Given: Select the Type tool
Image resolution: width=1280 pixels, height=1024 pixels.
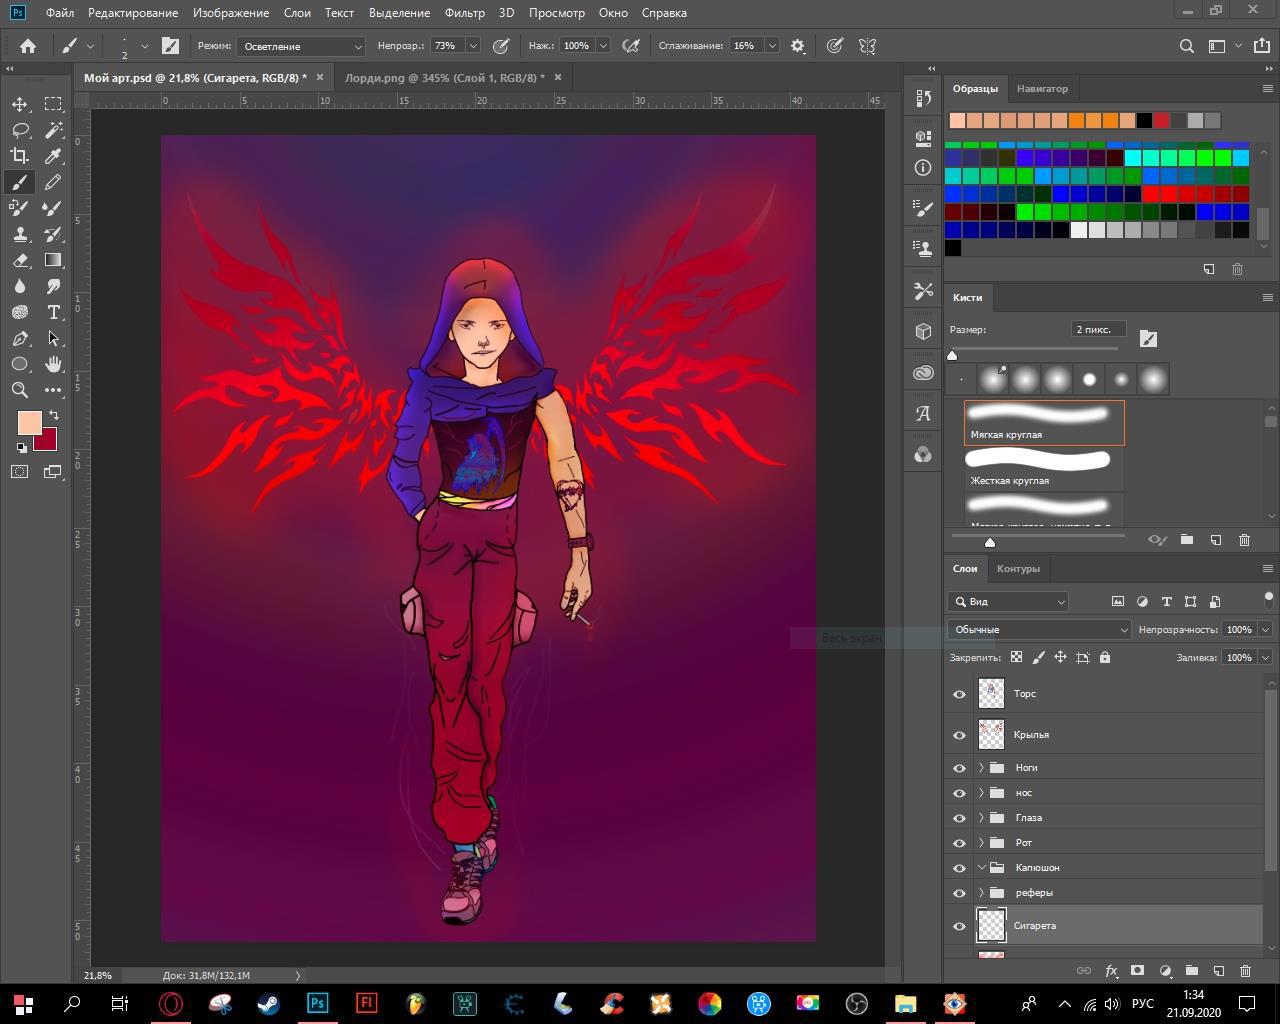Looking at the screenshot, I should tap(53, 312).
